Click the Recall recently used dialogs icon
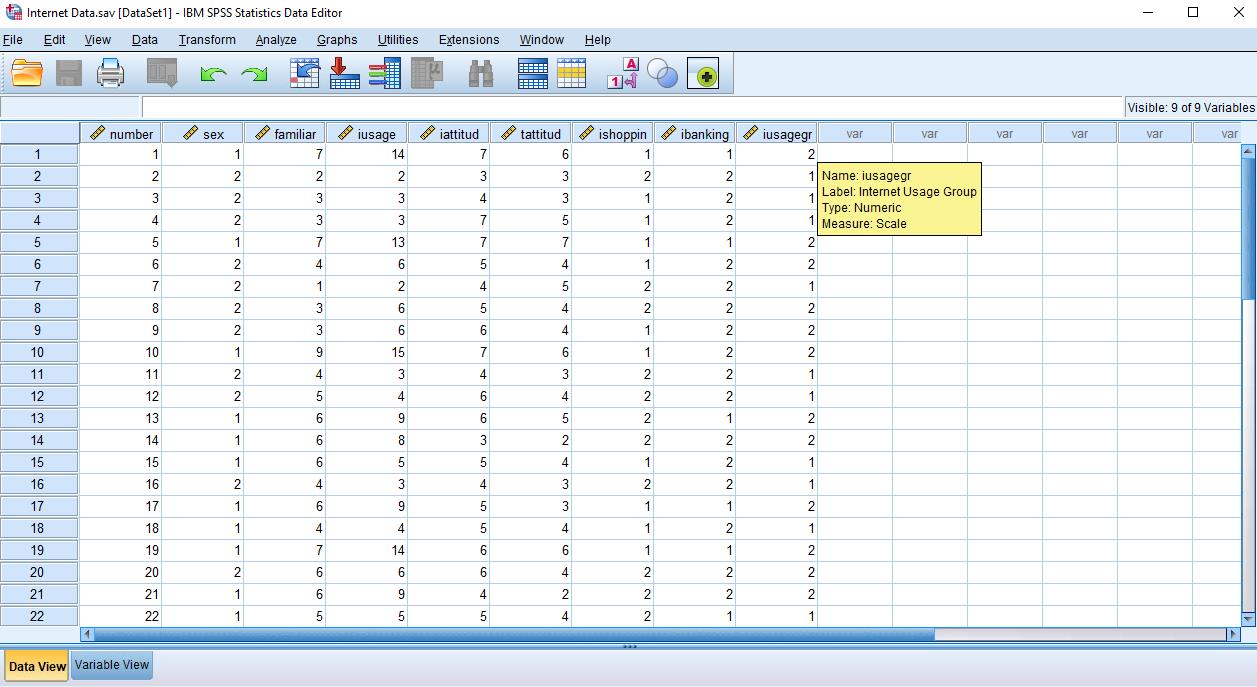Viewport: 1257px width, 687px height. 160,73
